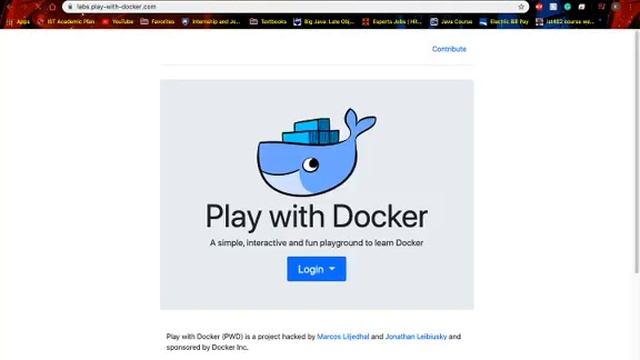Click the Play with Docker heading
Viewport: 640px width, 360px height.
[x=316, y=216]
